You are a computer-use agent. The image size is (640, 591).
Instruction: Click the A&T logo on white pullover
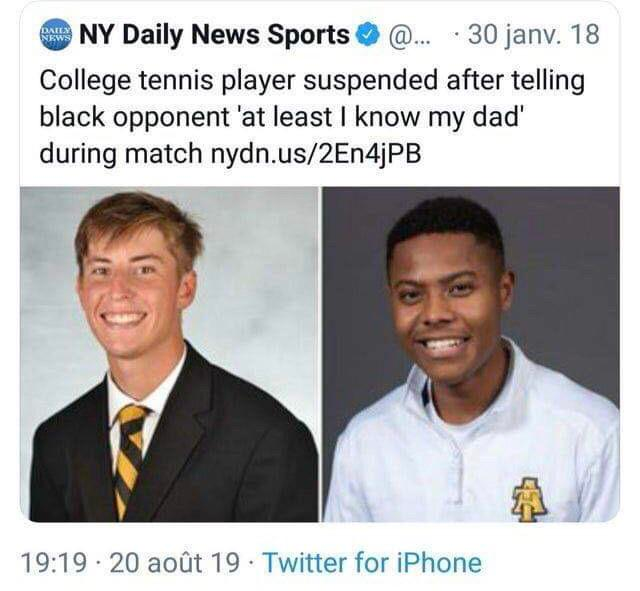coord(528,496)
